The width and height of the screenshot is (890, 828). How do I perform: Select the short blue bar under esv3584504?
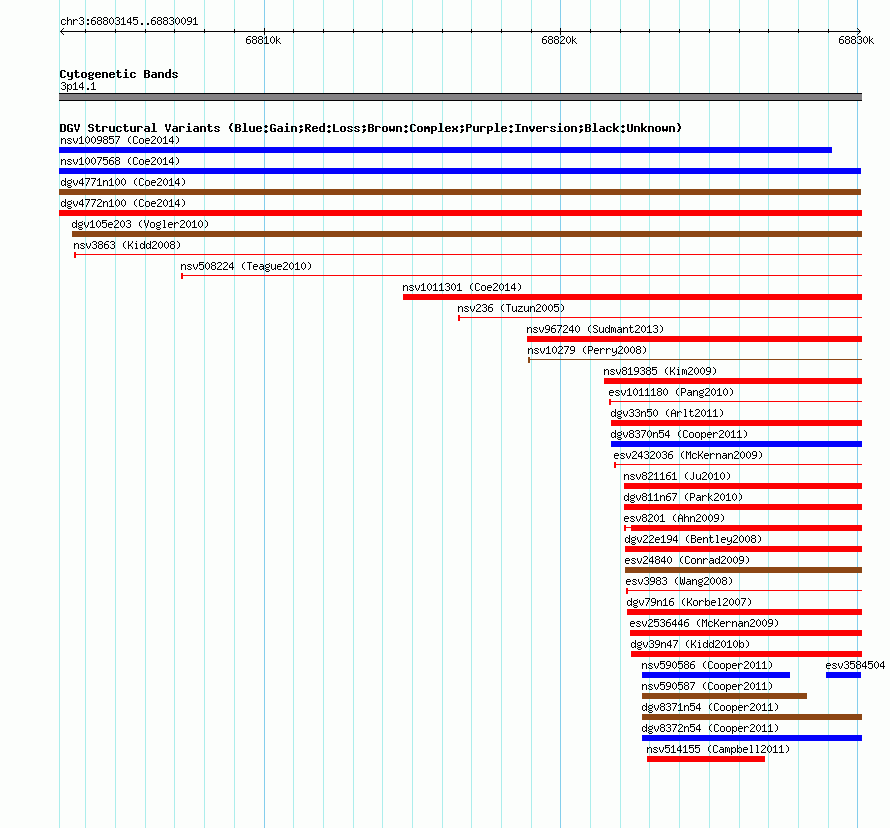843,675
